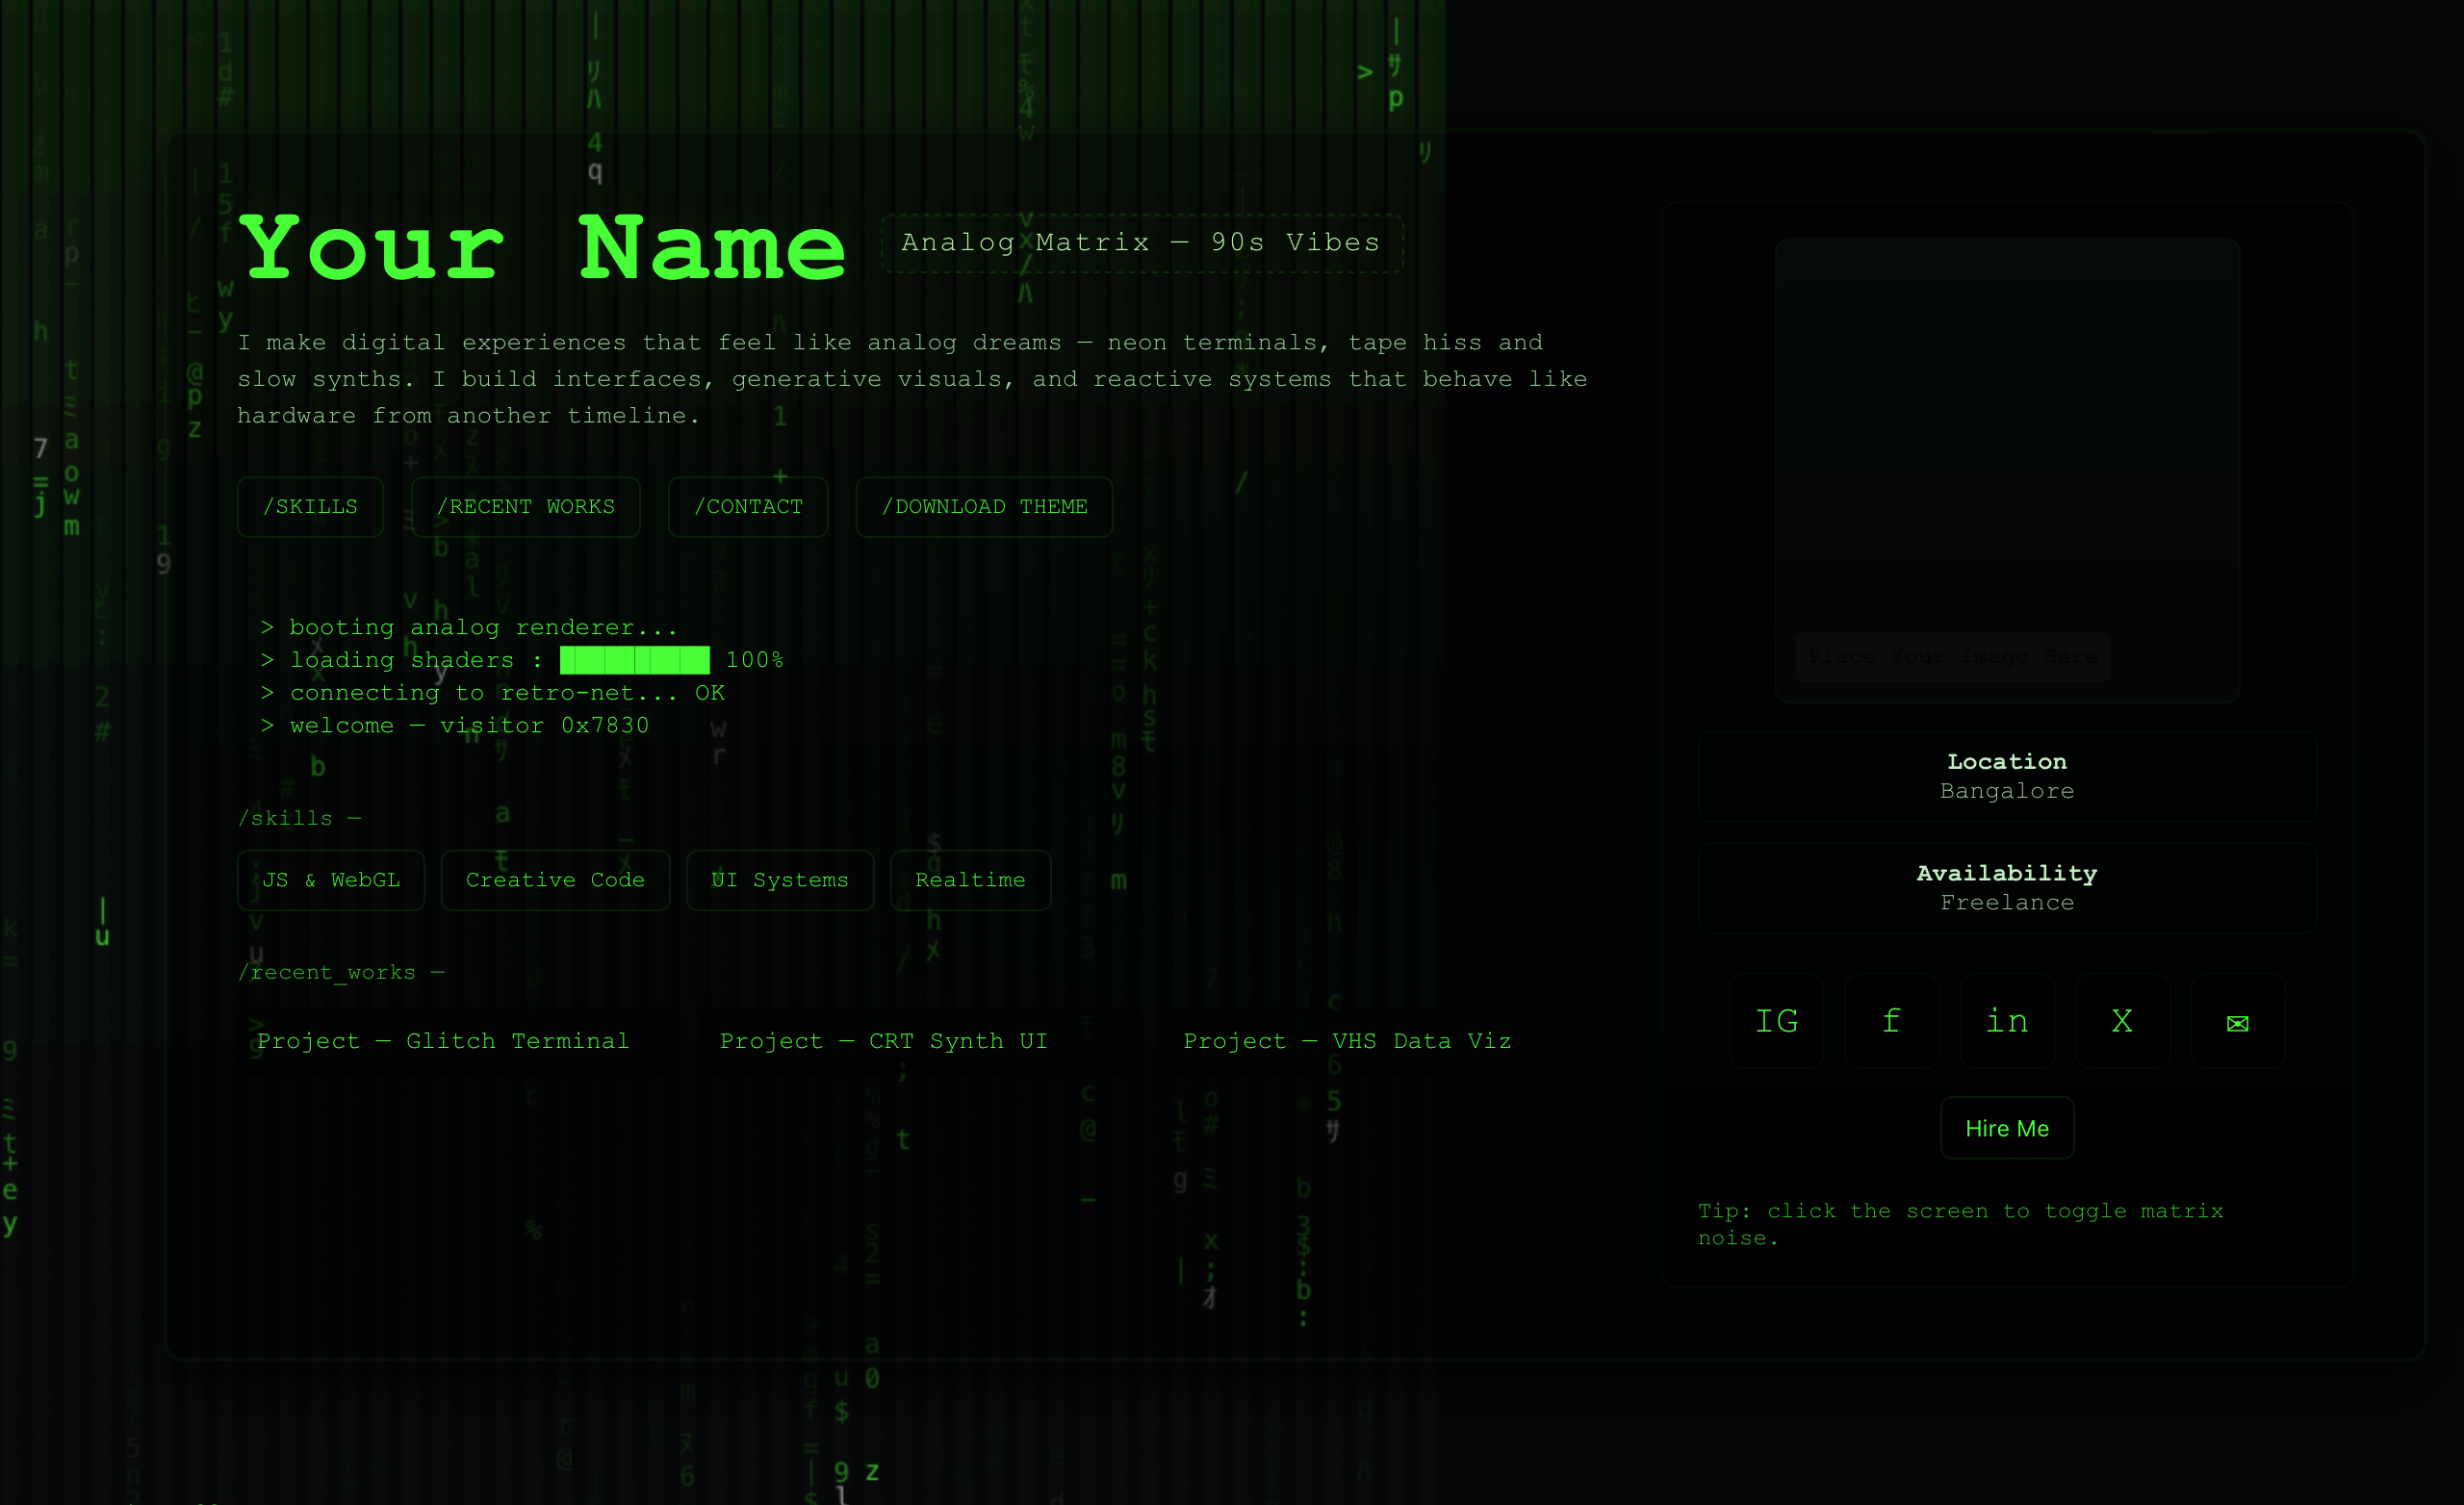This screenshot has height=1505, width=2464.
Task: Click the email envelope icon
Action: (2237, 1022)
